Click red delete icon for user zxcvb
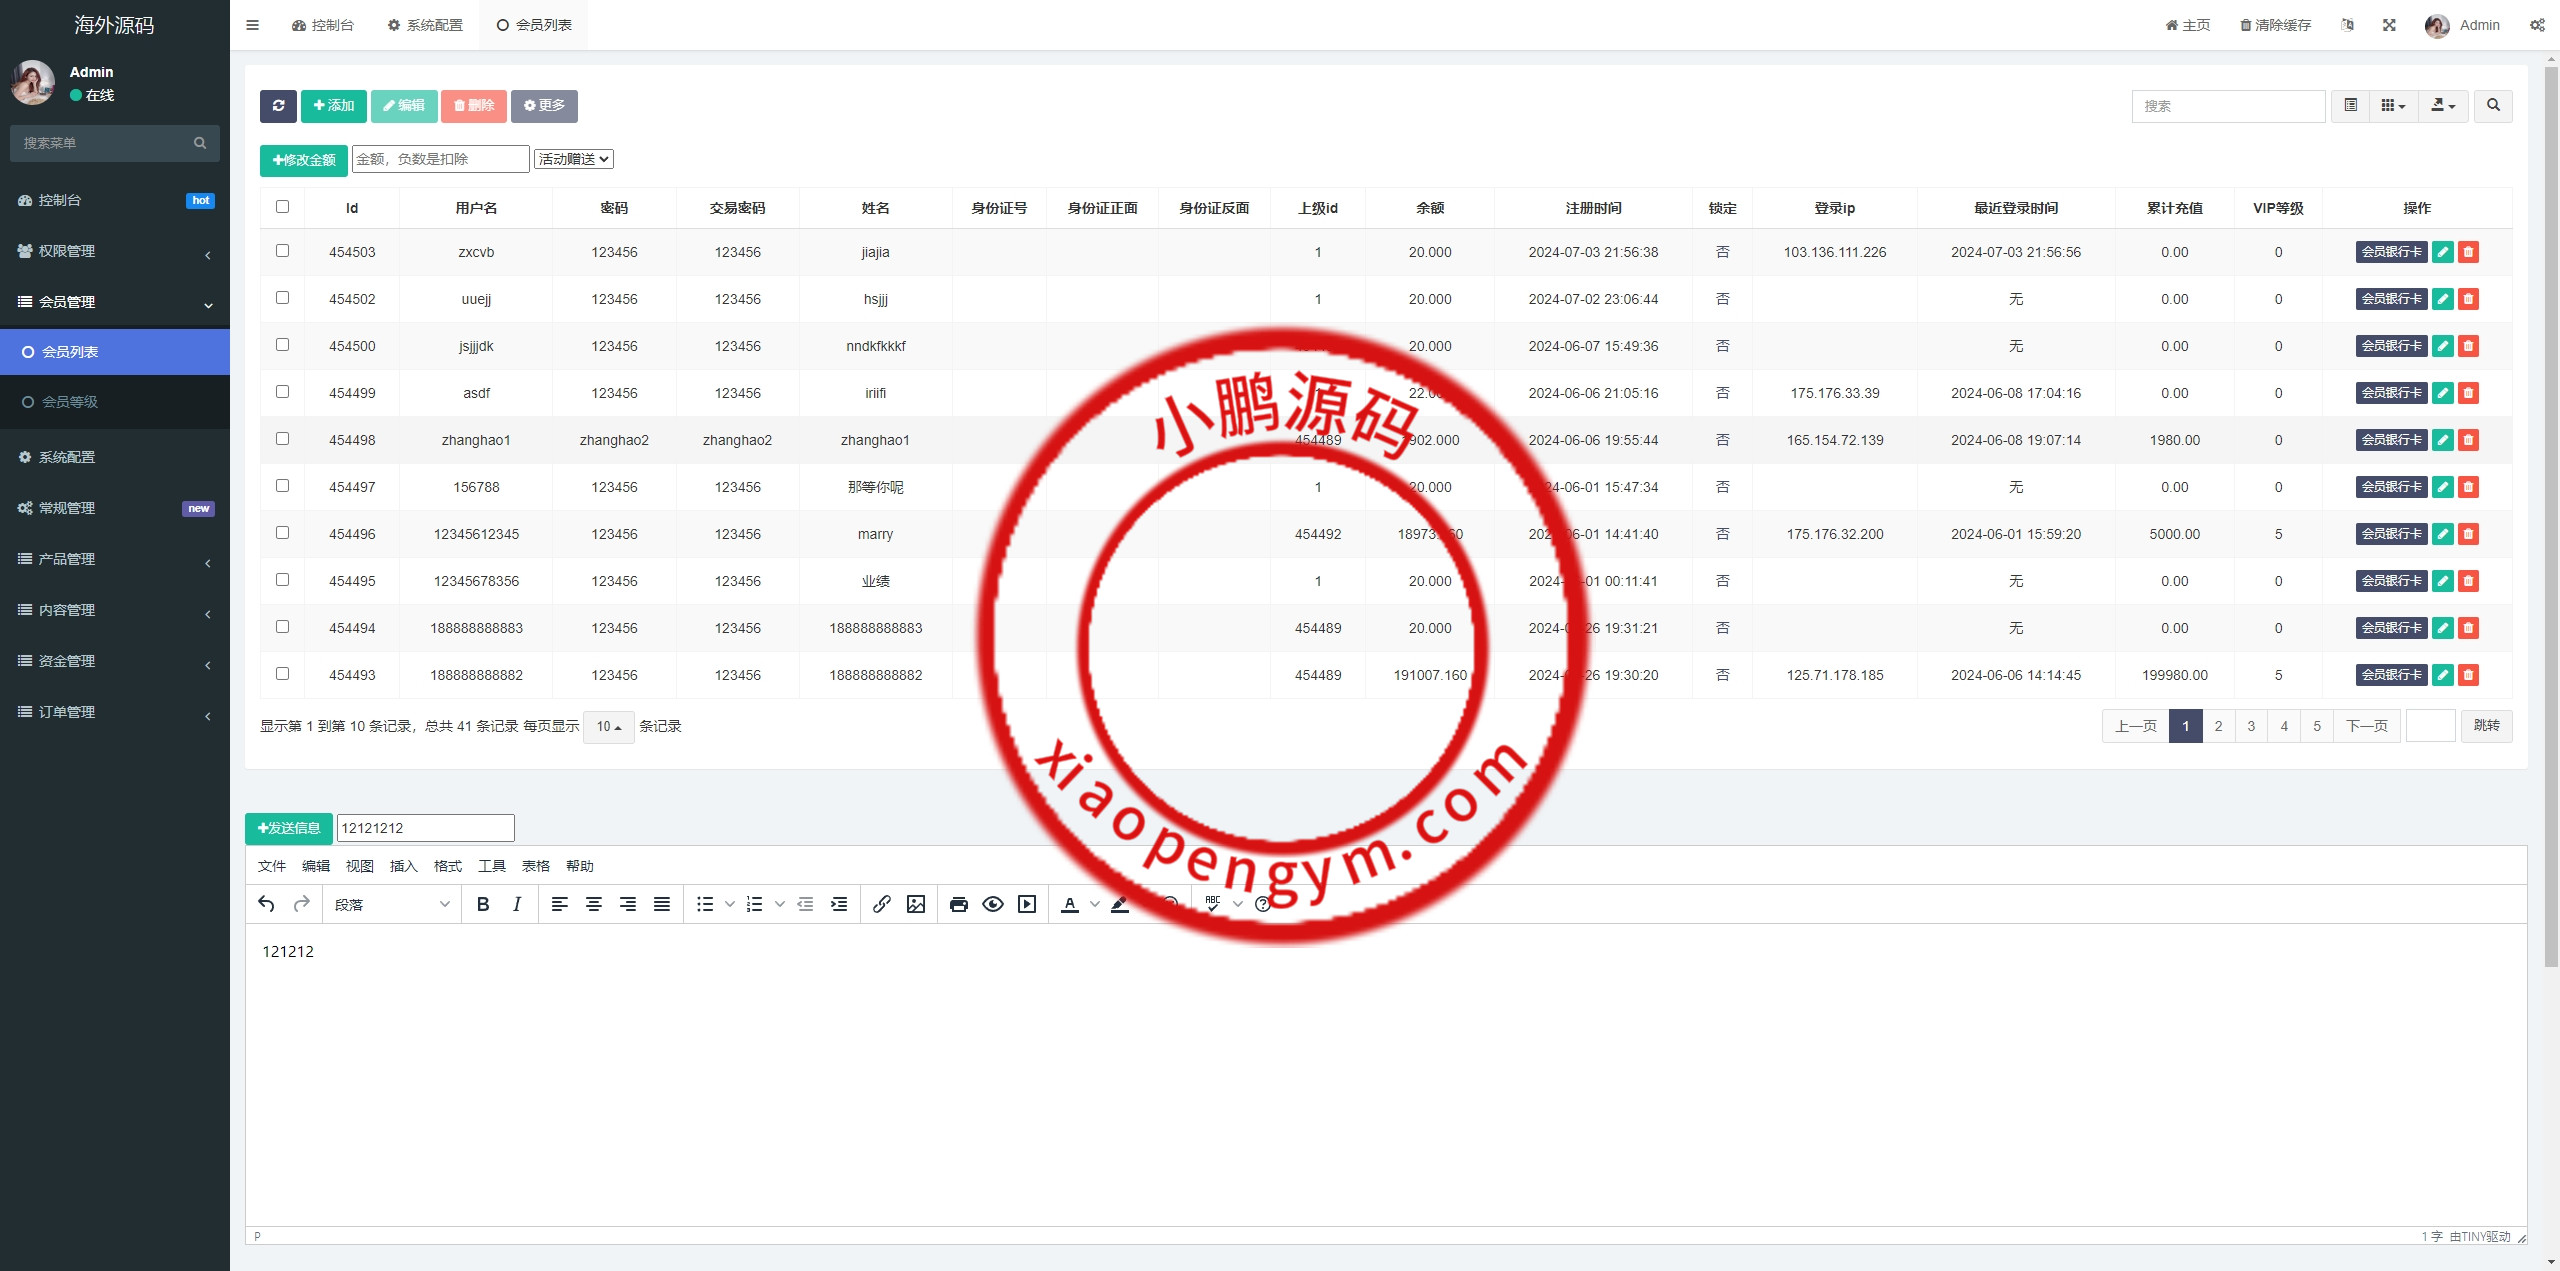Image resolution: width=2560 pixels, height=1271 pixels. (2468, 252)
